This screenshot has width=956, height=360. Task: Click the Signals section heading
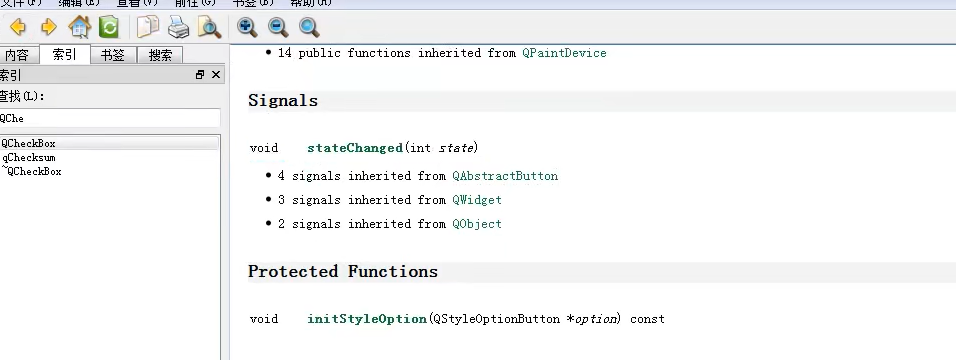283,101
